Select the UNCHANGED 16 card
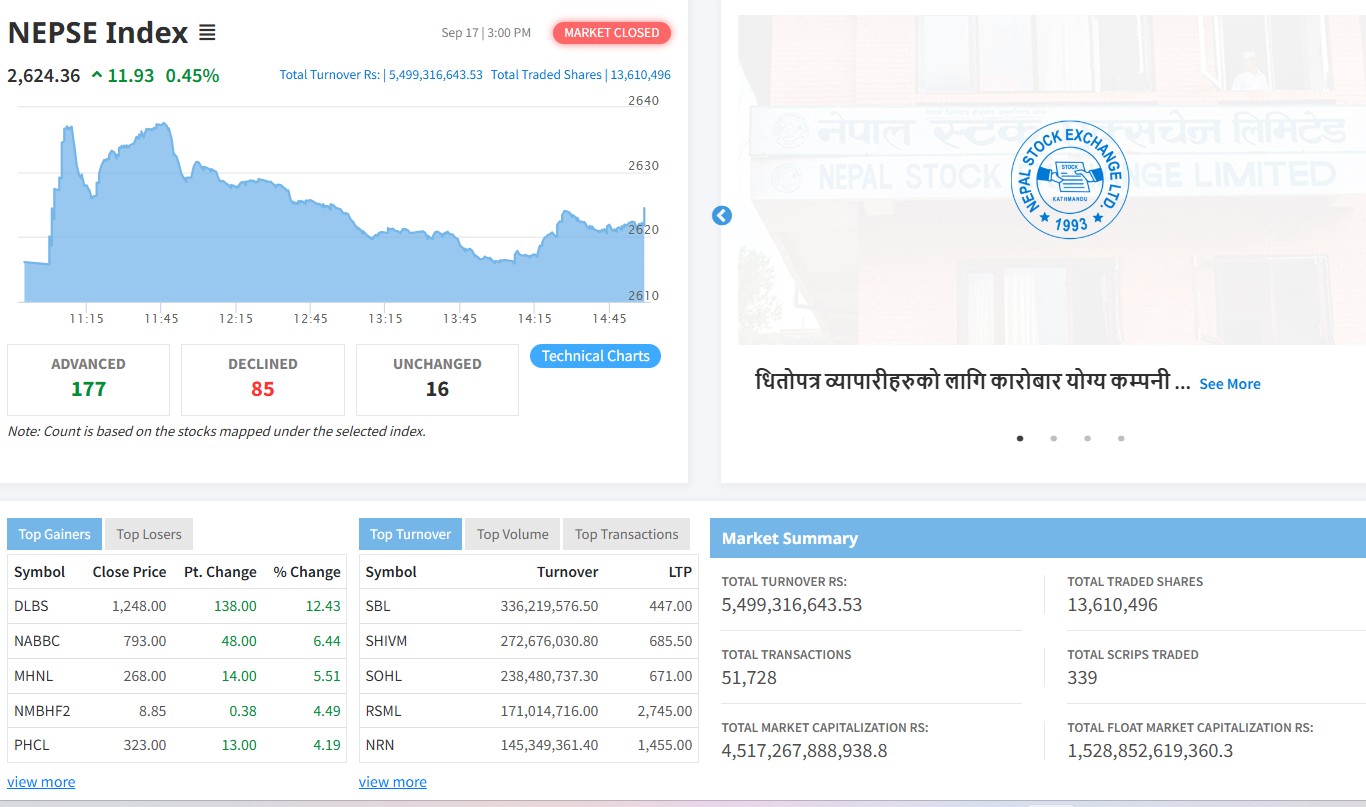Viewport: 1366px width, 807px height. pyautogui.click(x=437, y=379)
